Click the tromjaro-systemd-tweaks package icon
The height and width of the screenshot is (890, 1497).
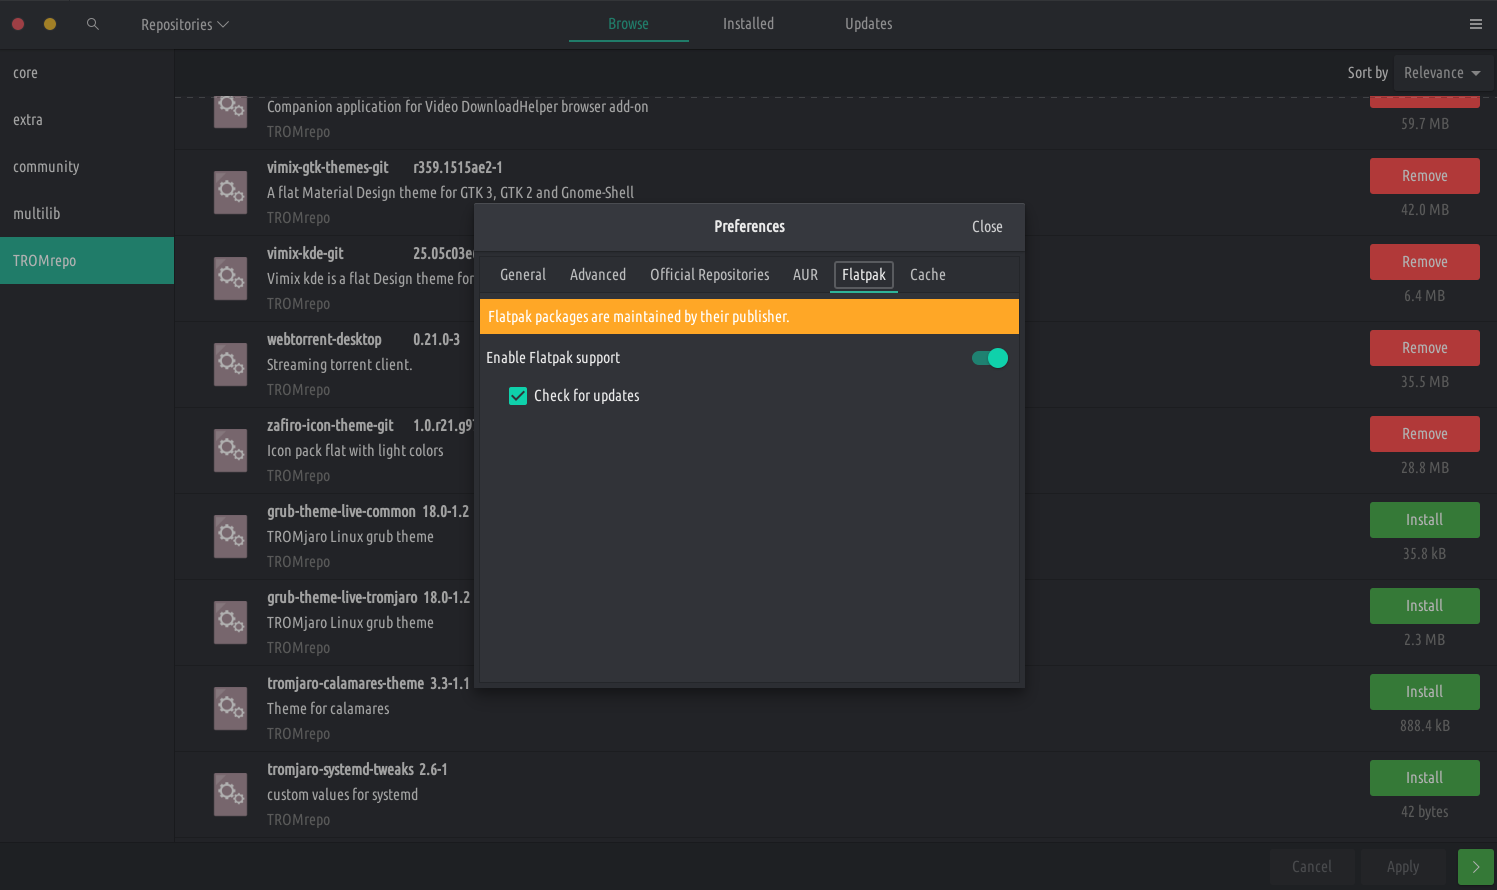coord(231,794)
